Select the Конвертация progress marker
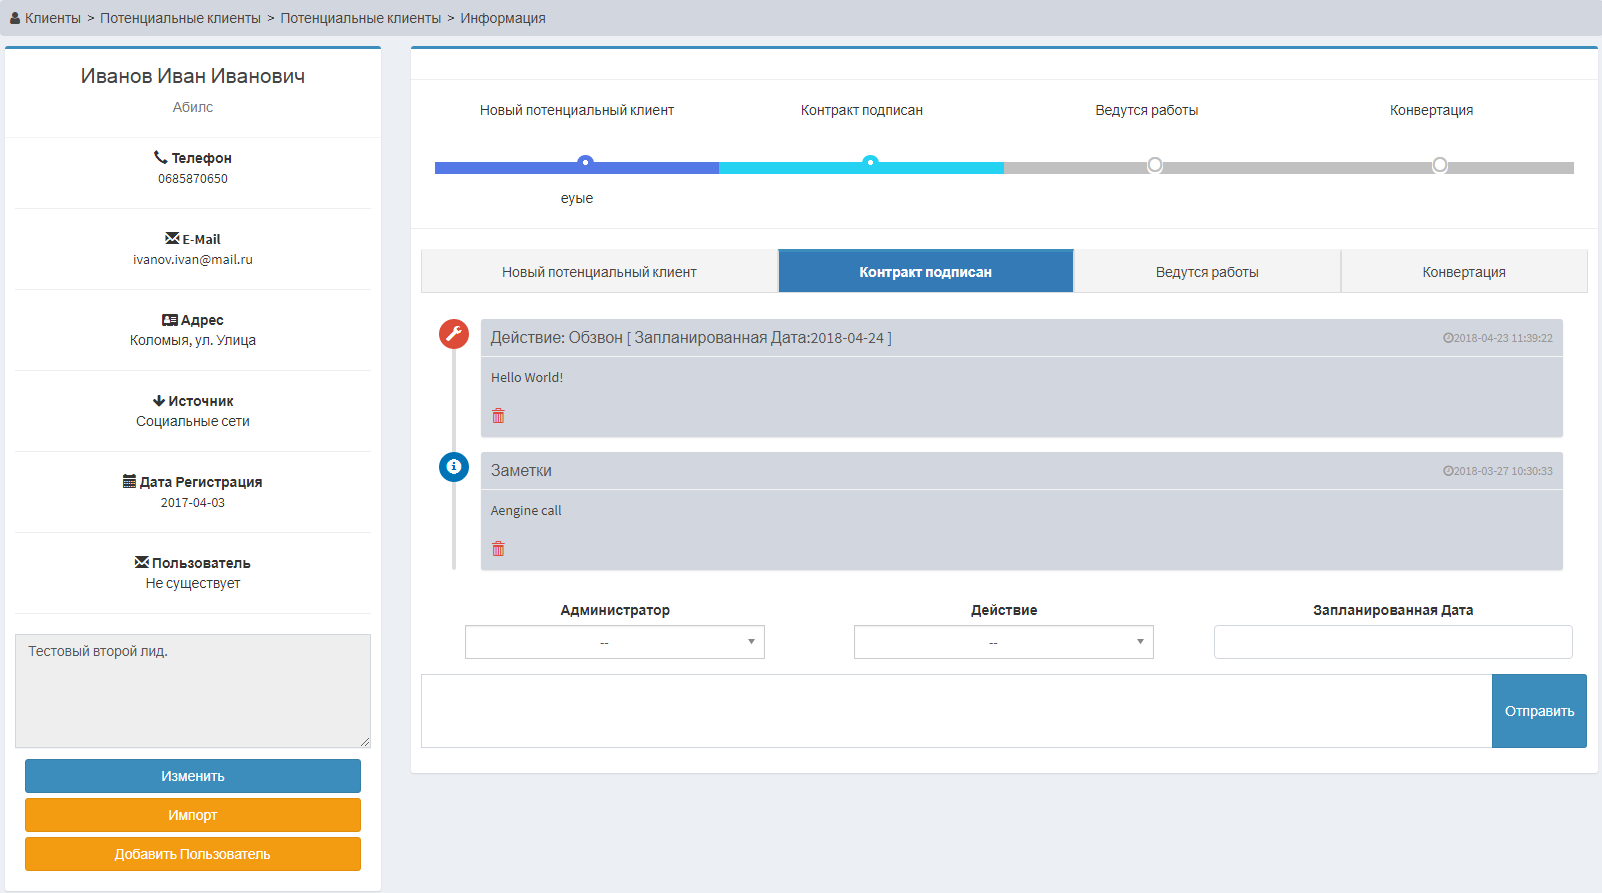This screenshot has width=1602, height=893. (x=1440, y=165)
